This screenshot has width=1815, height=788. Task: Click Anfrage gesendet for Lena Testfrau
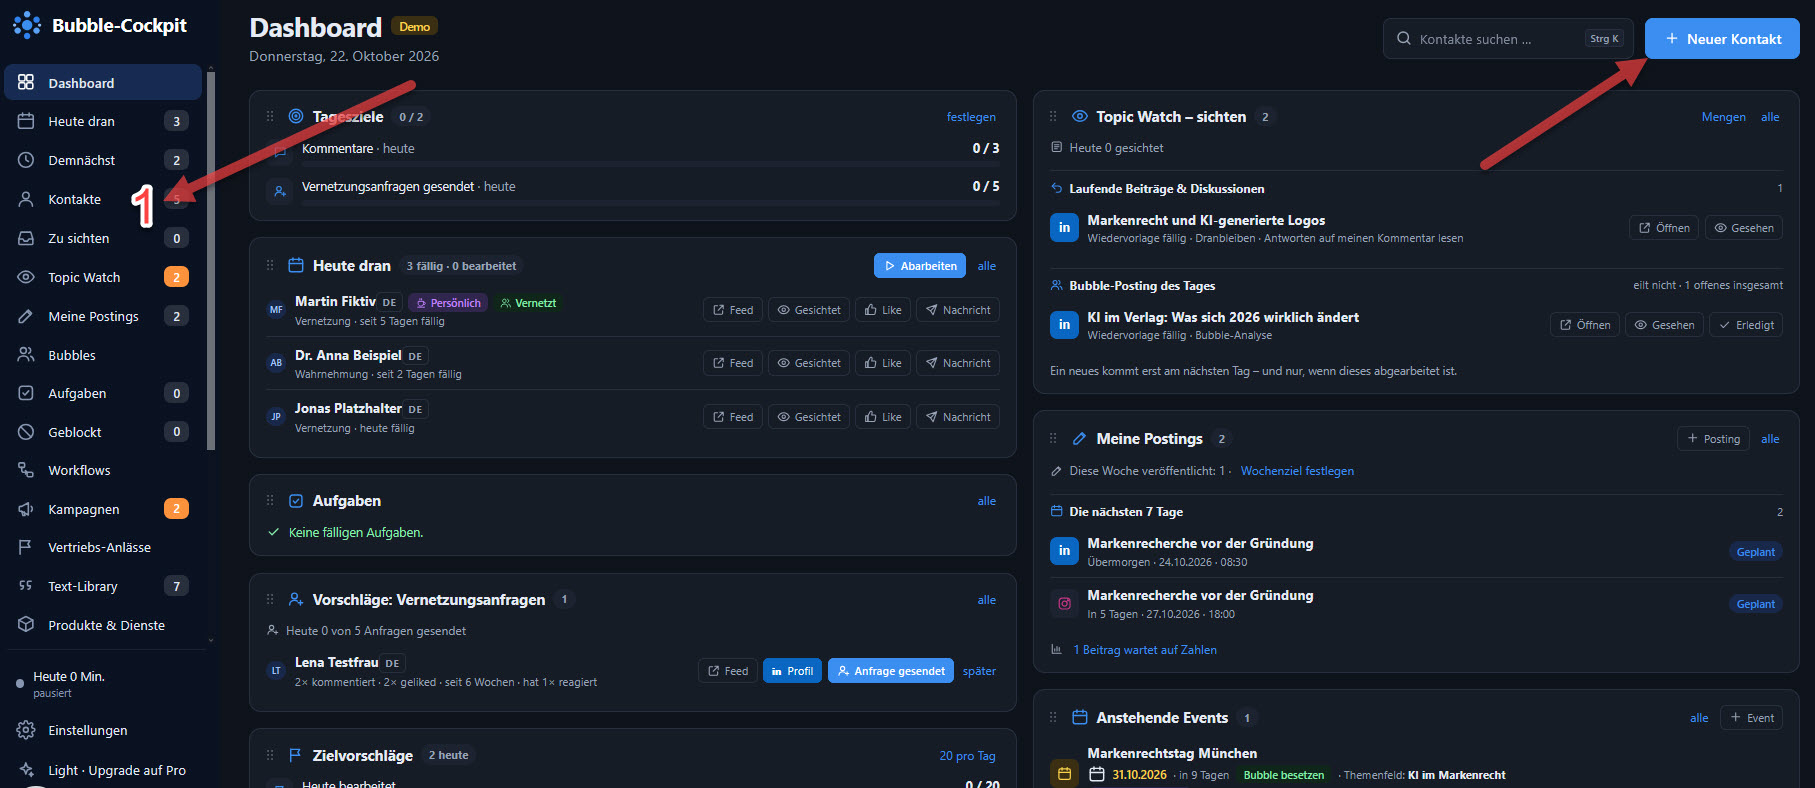(891, 671)
